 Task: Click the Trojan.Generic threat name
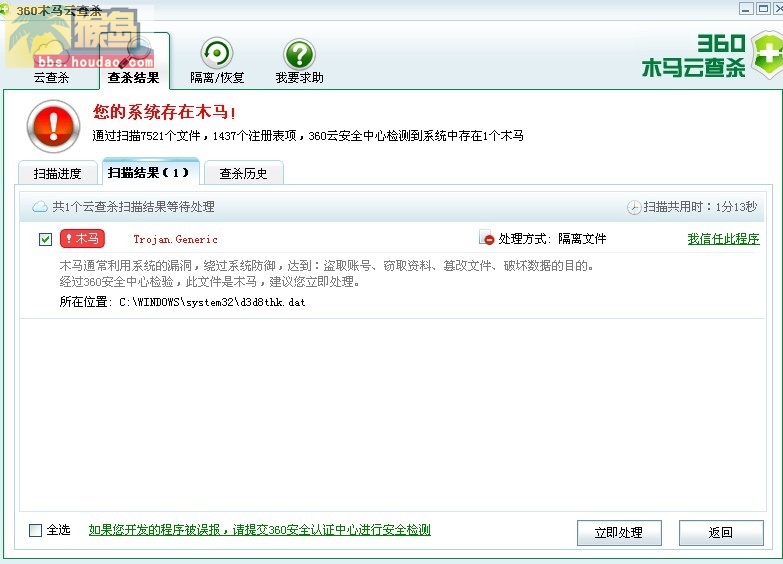(175, 239)
